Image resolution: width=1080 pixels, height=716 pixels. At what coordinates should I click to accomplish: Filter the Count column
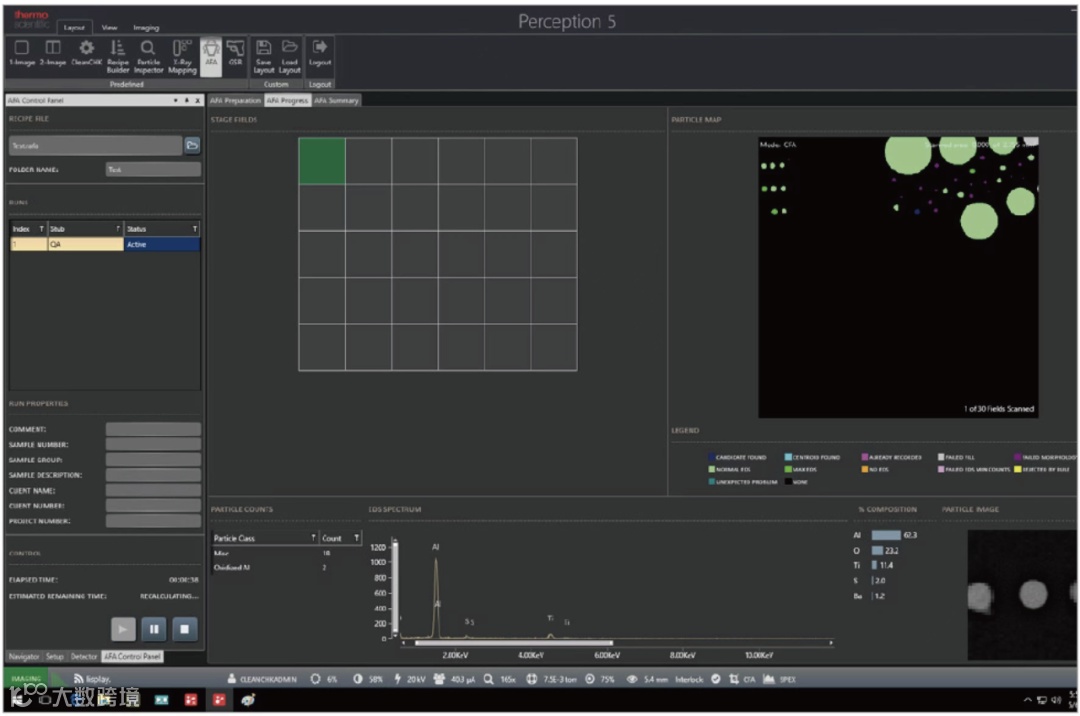point(356,538)
